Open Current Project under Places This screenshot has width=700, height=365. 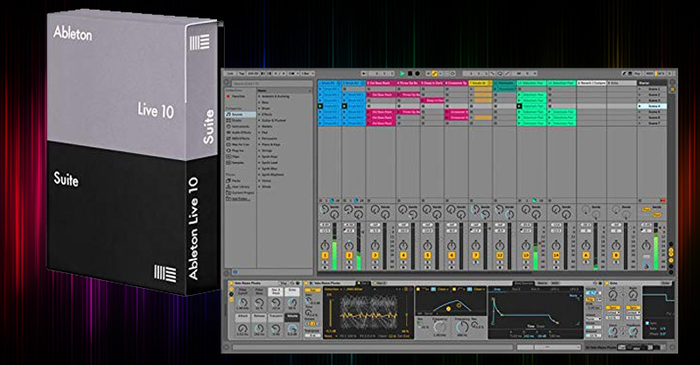tap(240, 193)
